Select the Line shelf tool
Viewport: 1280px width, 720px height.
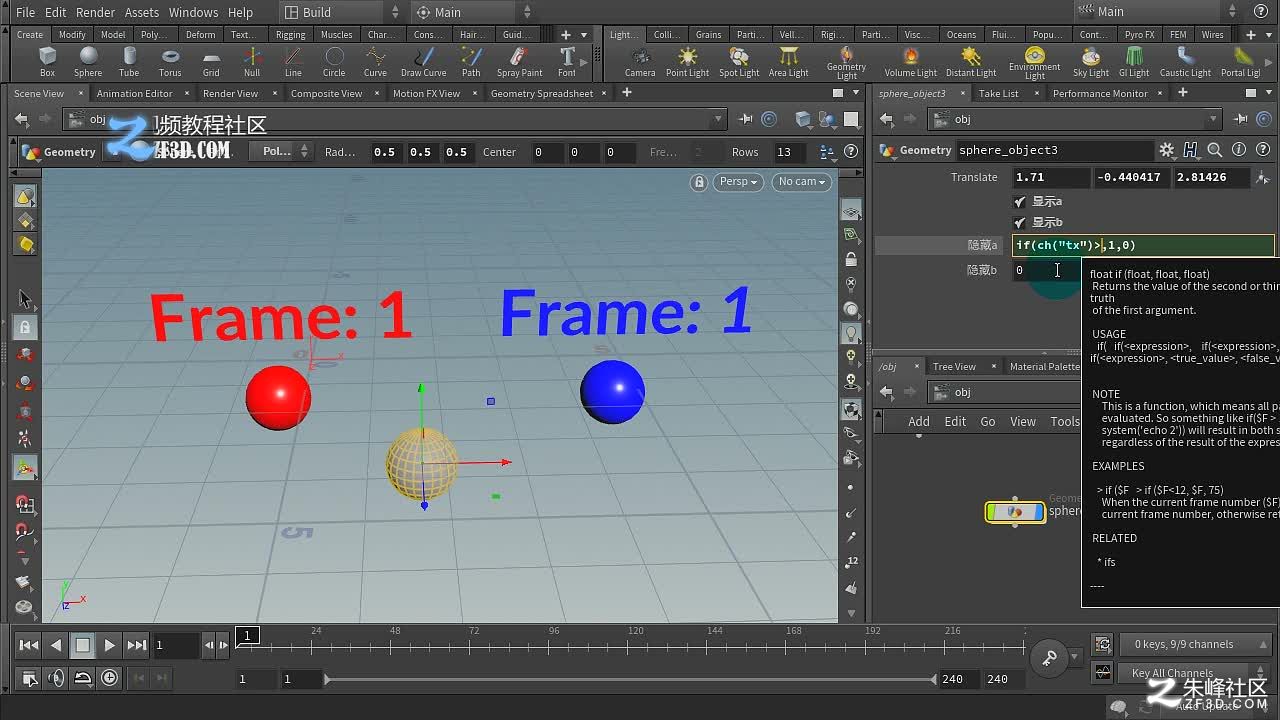(293, 62)
